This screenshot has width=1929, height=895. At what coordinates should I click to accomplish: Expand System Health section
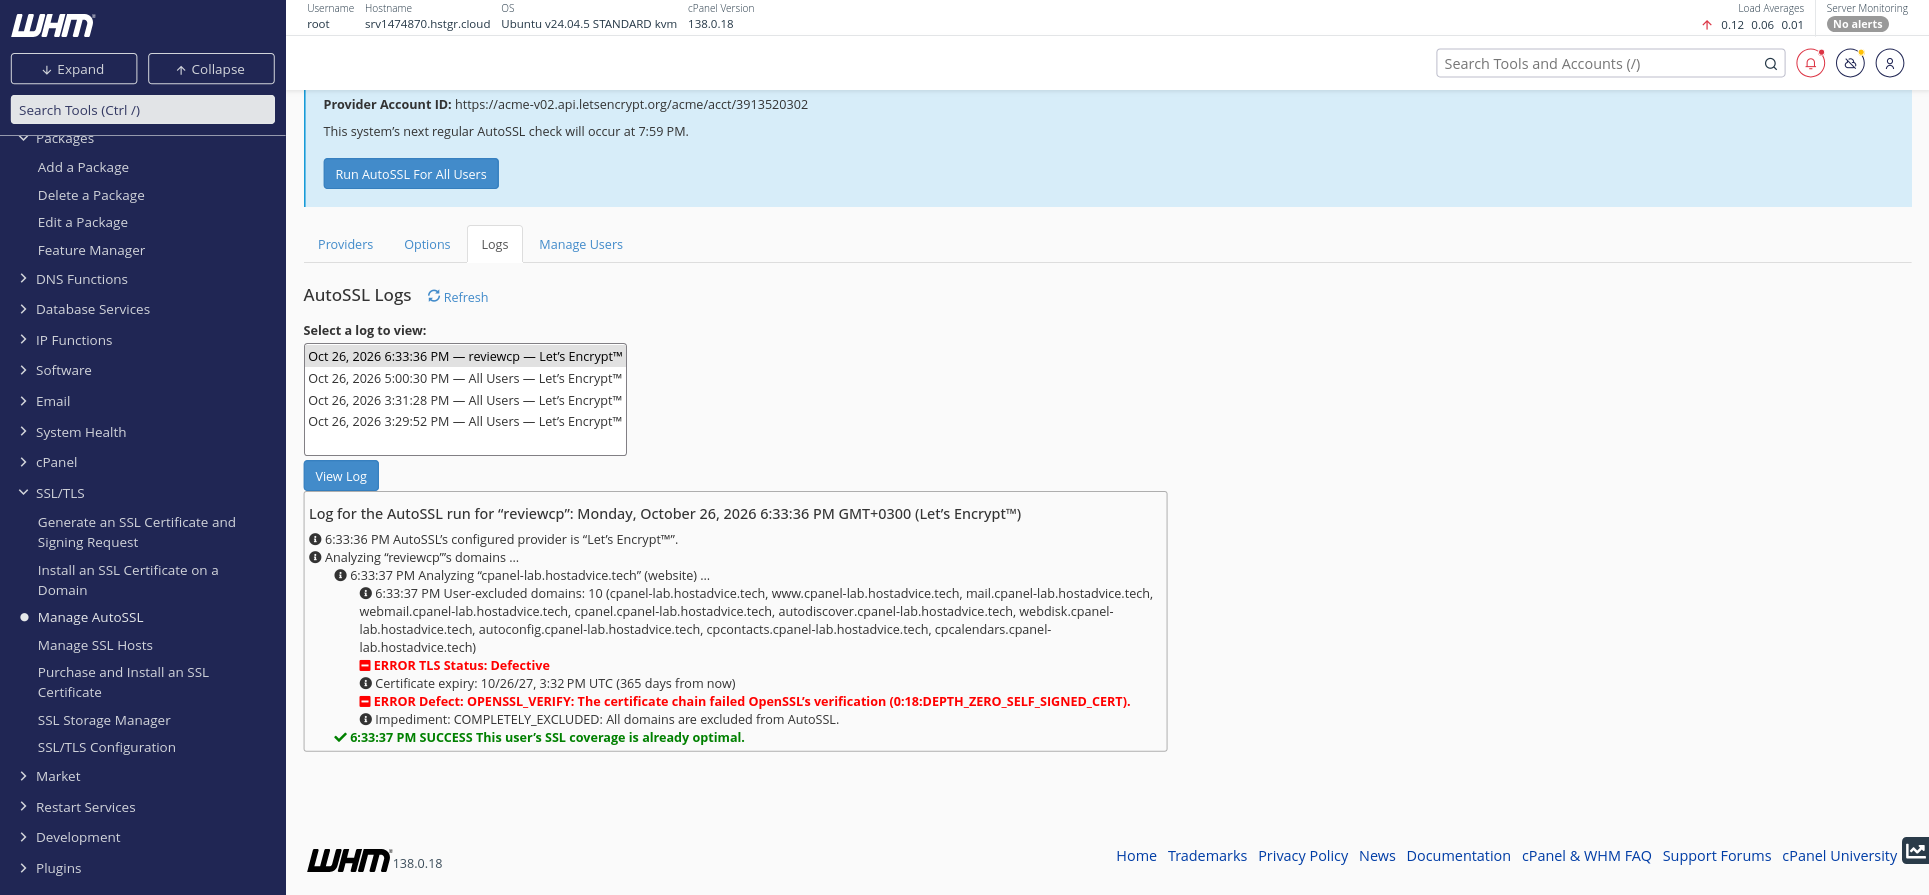coord(81,432)
